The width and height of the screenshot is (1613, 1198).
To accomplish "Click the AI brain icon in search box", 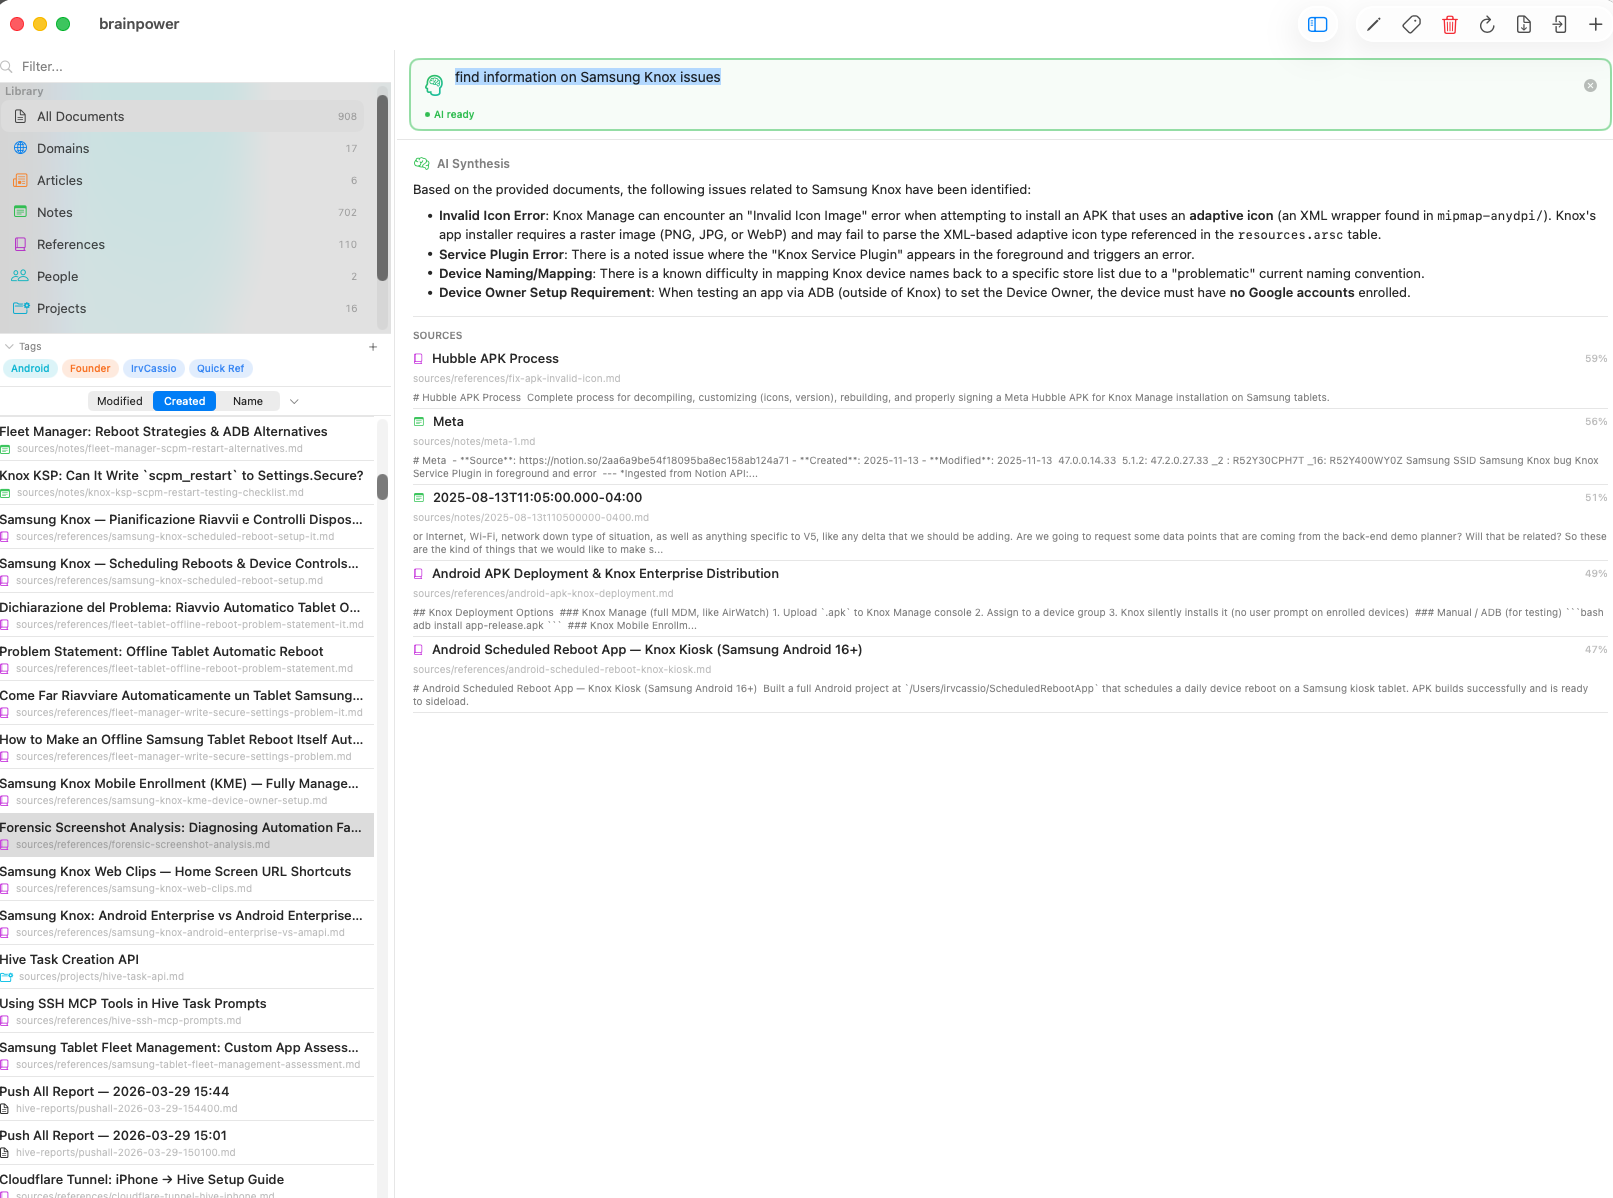I will pos(434,85).
